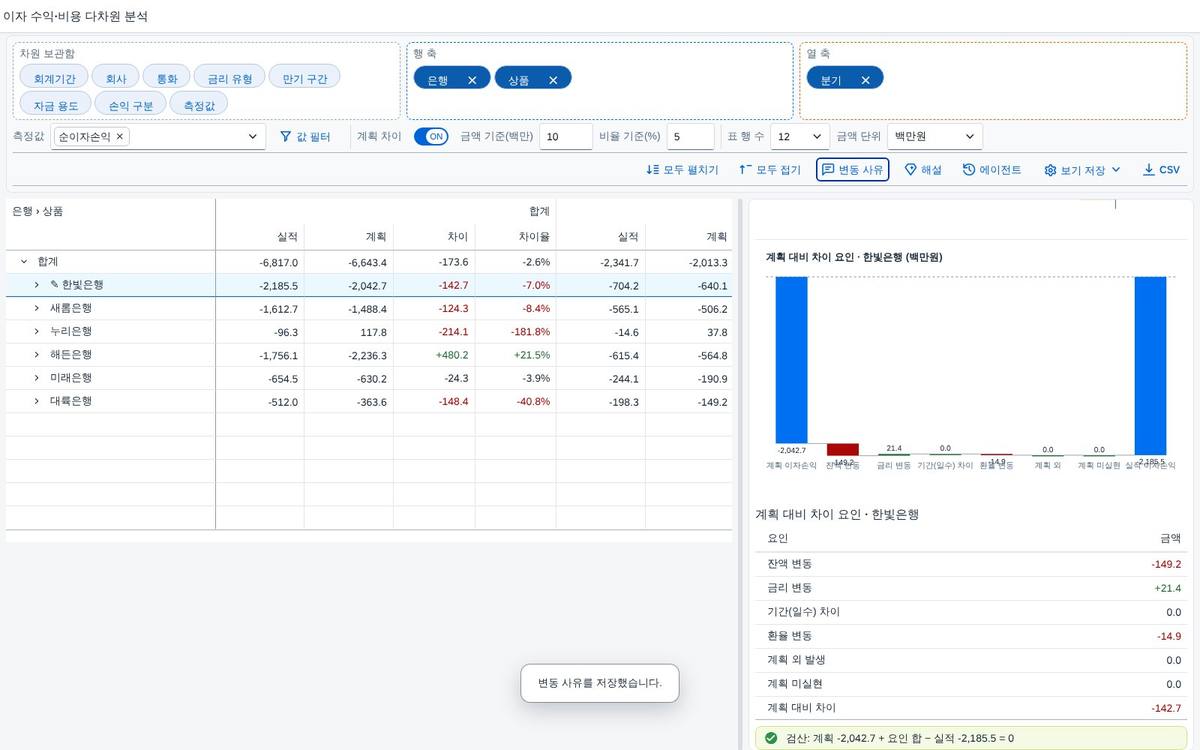Click the 금액 기준(백만) input field
1200x750 pixels.
[x=565, y=136]
